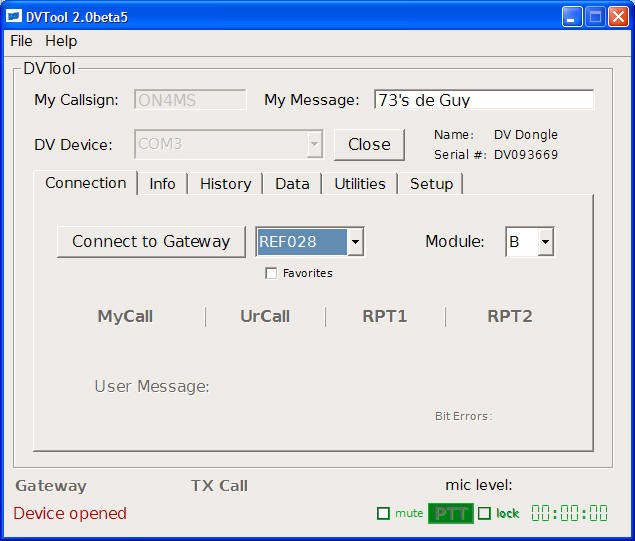
Task: Click the serial number DV093669
Action: (526, 155)
